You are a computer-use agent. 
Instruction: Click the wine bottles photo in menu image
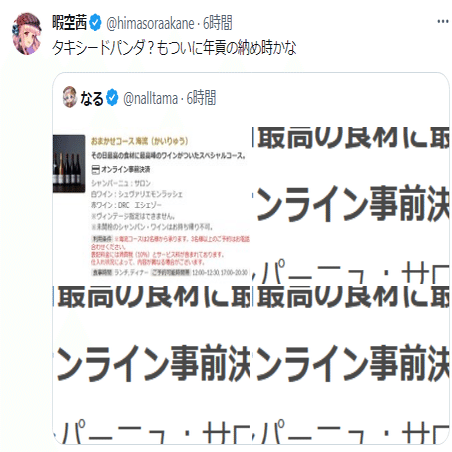(69, 164)
